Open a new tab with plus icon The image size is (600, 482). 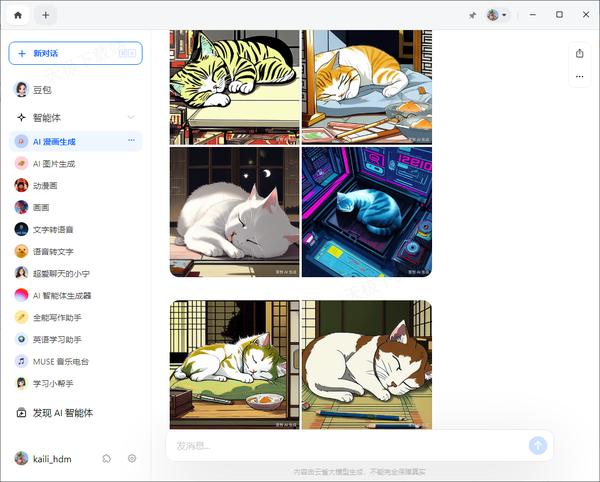tap(46, 15)
